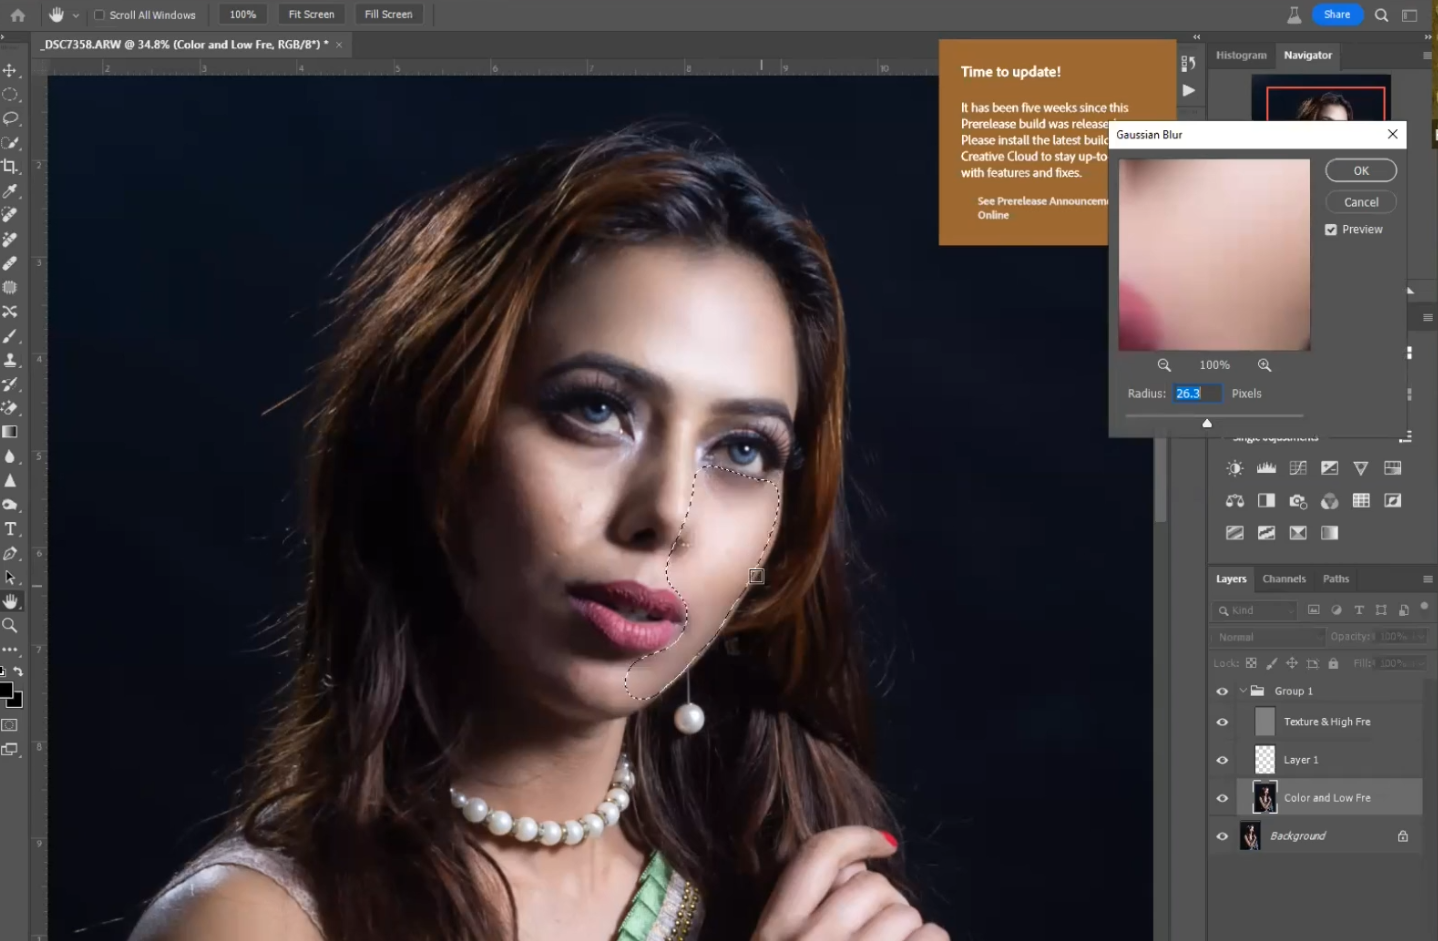This screenshot has height=941, width=1438.
Task: Collapse the Group 1 layer folder
Action: point(1243,691)
